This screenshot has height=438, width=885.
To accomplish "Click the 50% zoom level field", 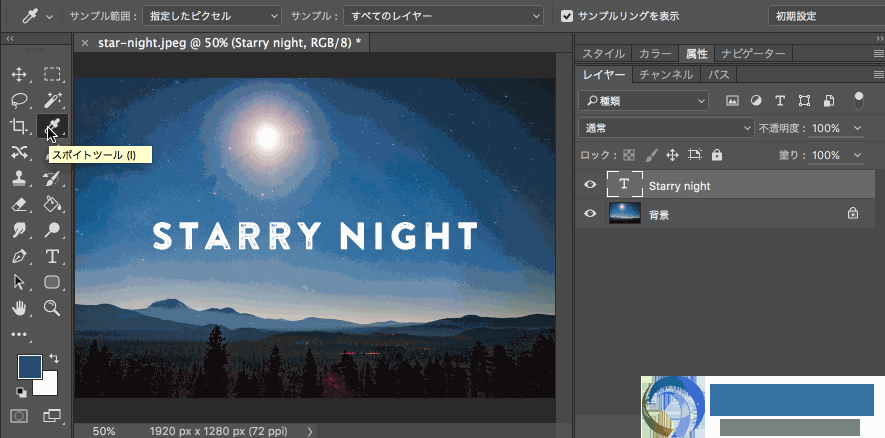I will tap(104, 431).
